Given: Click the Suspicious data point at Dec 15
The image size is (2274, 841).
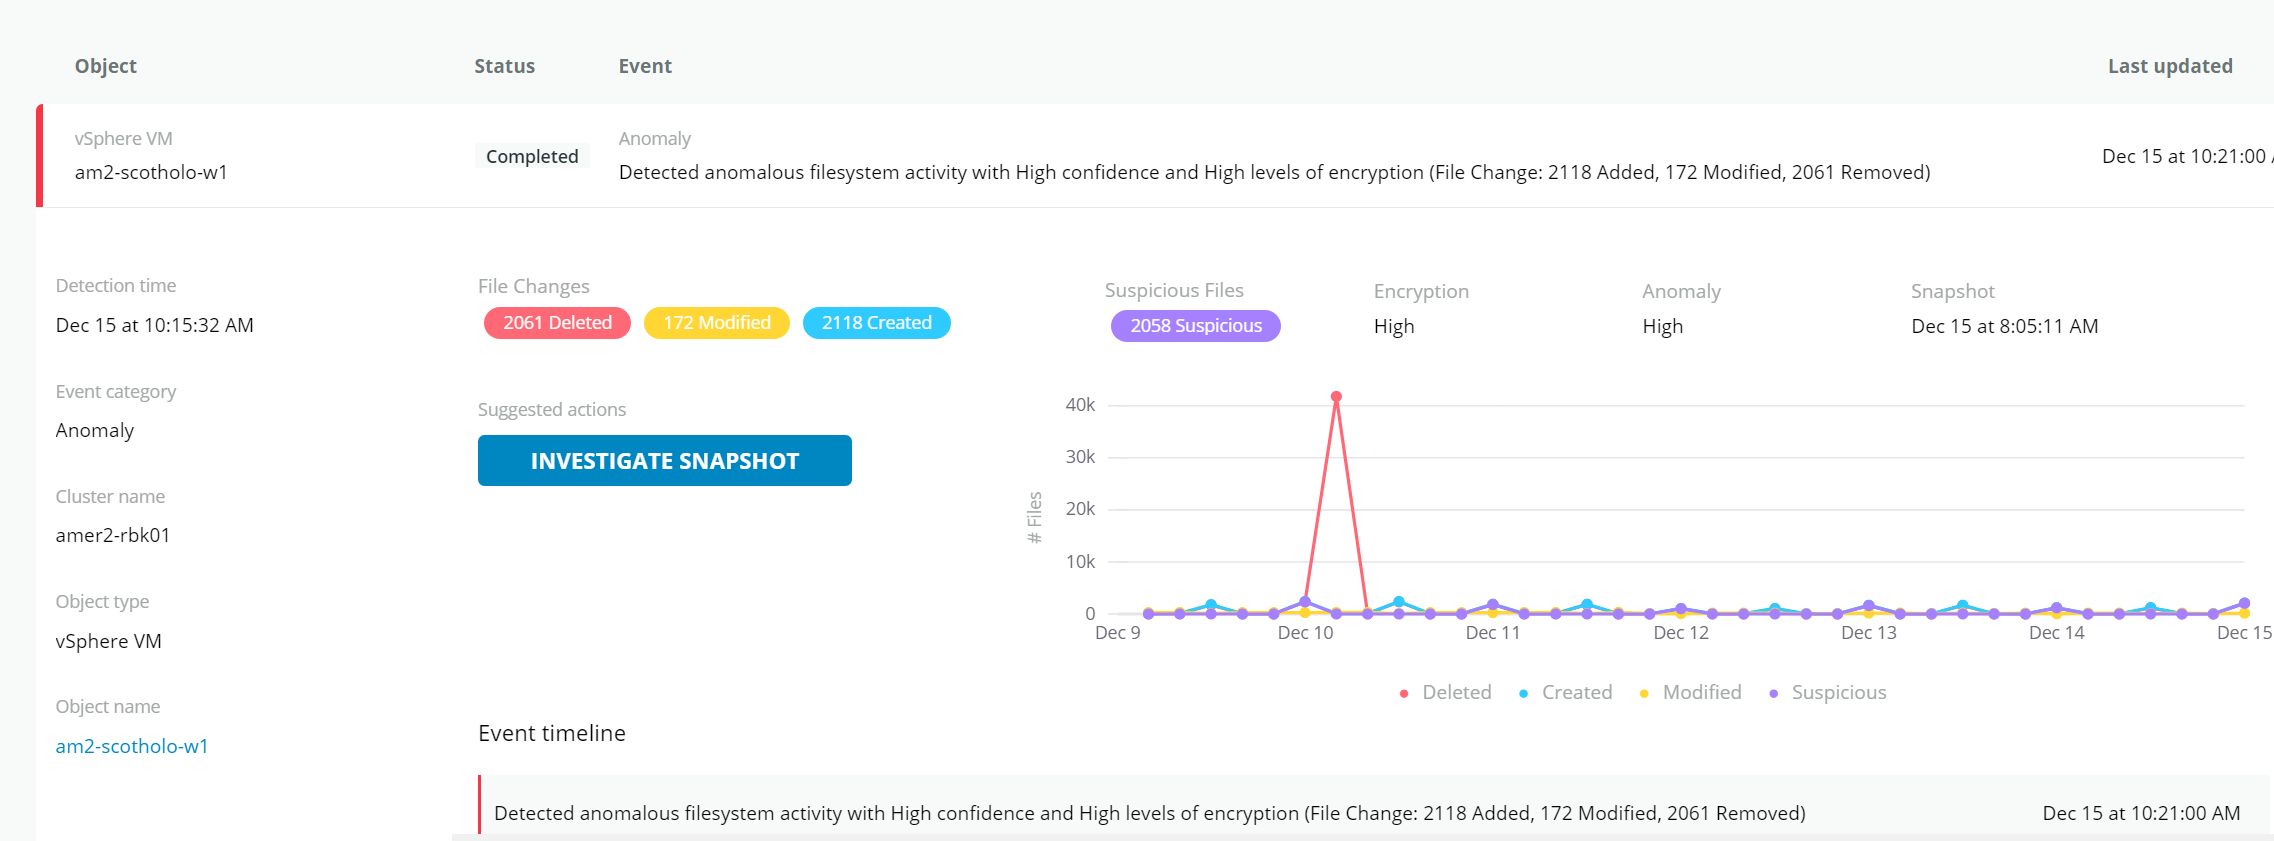Looking at the screenshot, I should 2244,603.
